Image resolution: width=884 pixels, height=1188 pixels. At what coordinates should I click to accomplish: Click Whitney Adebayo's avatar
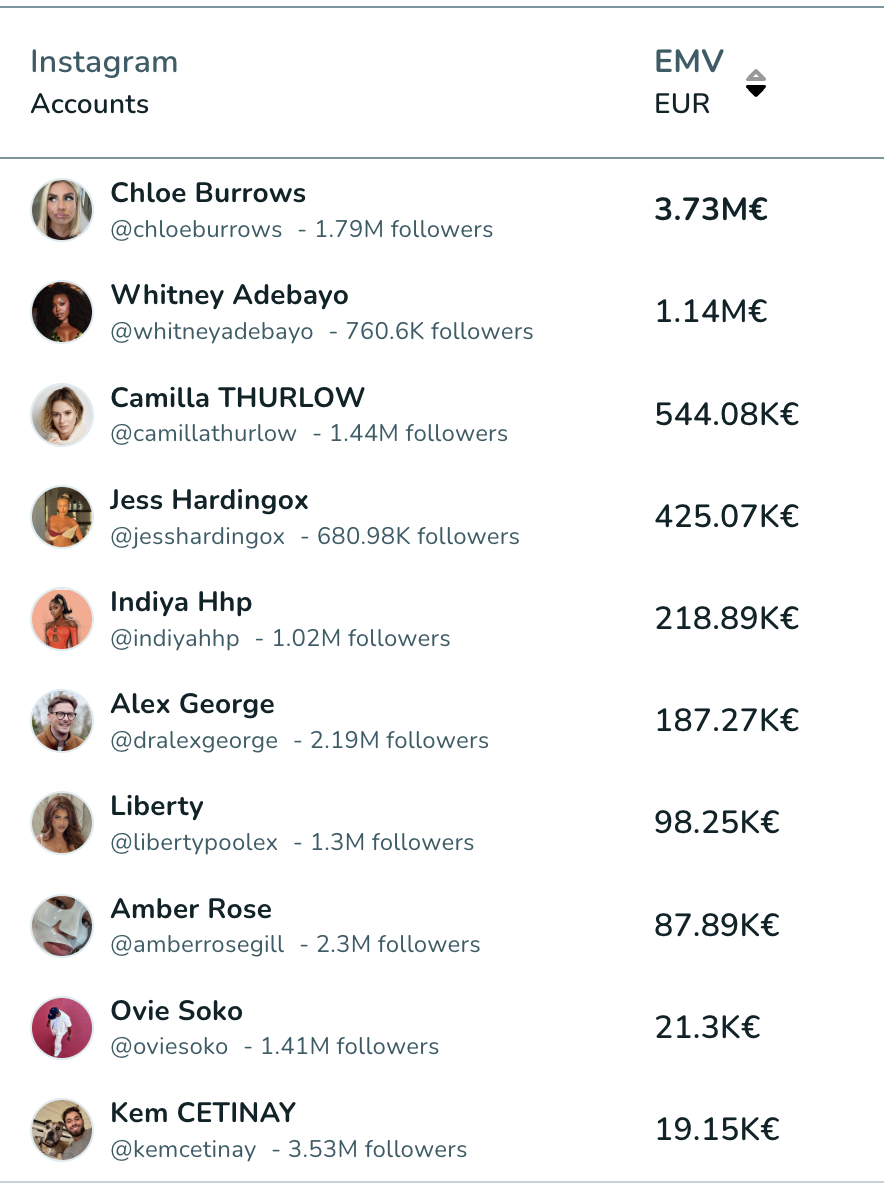coord(62,312)
